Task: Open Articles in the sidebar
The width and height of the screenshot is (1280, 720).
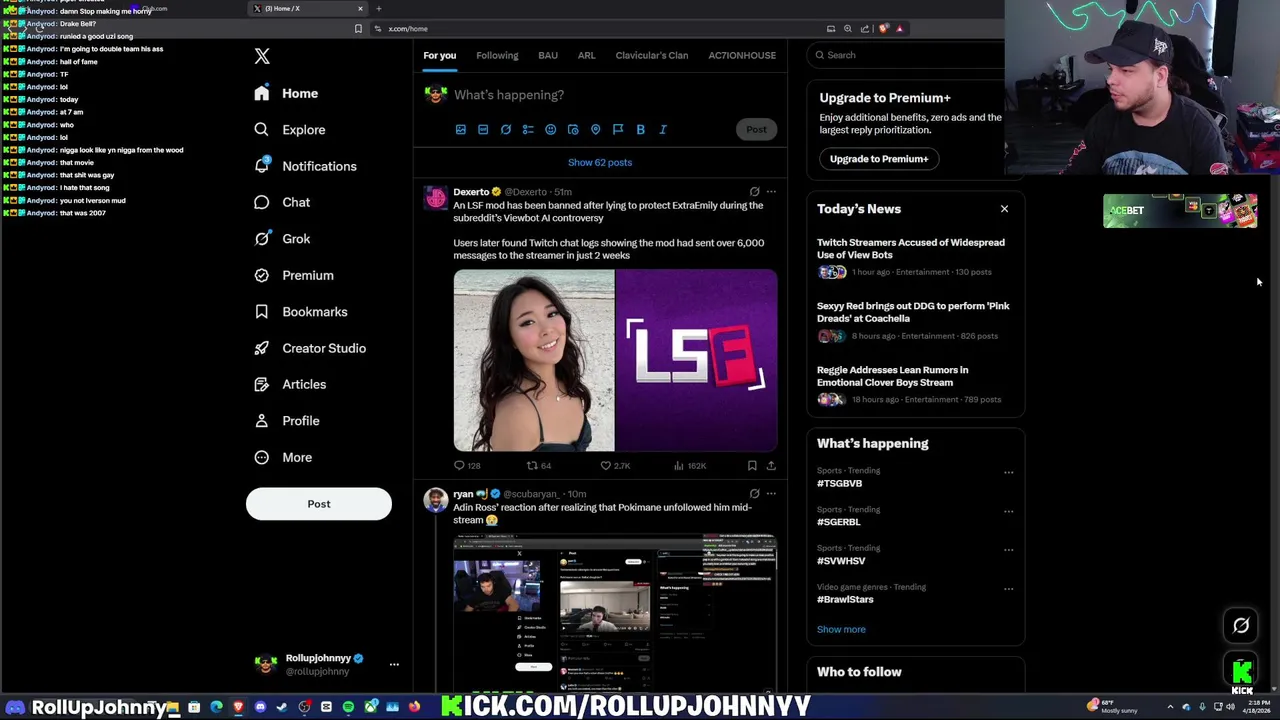Action: (x=290, y=384)
